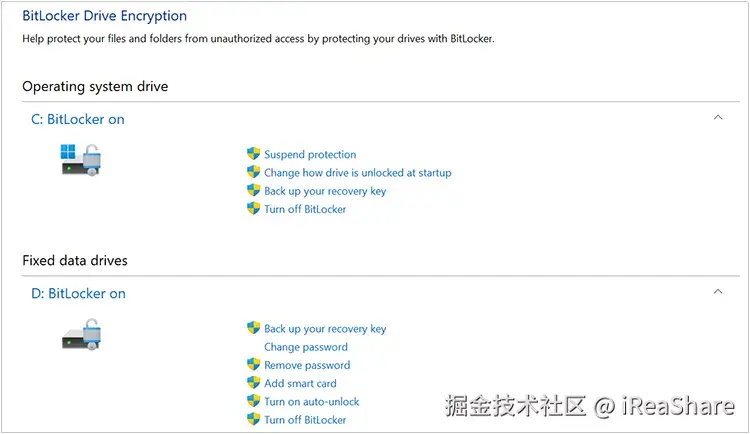Click Change password for D: drive
Viewport: 750px width, 434px height.
305,347
